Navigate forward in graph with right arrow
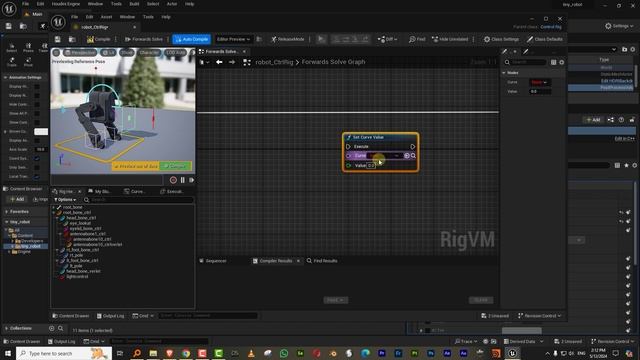640x360 pixels. point(232,62)
